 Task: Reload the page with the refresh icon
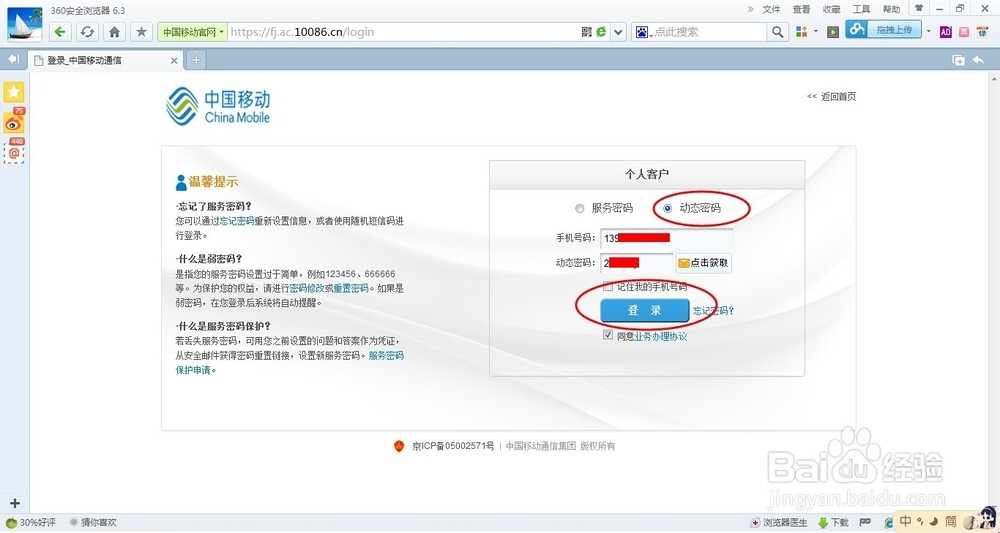tap(87, 32)
